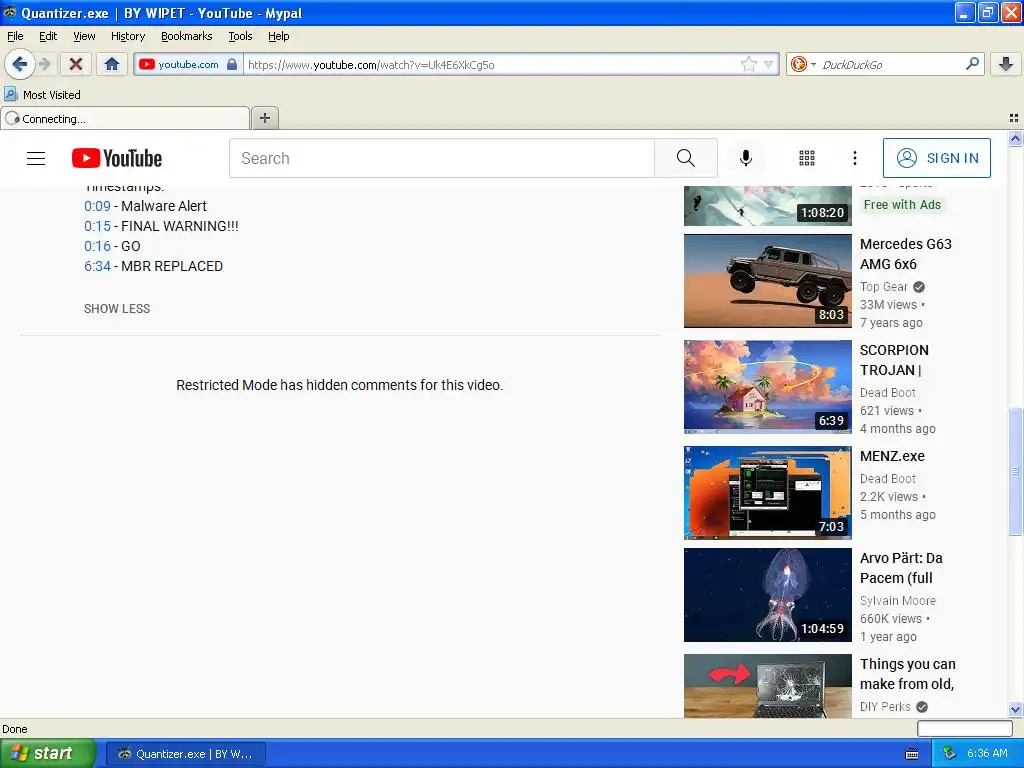
Task: Open the Edit menu
Action: click(48, 36)
